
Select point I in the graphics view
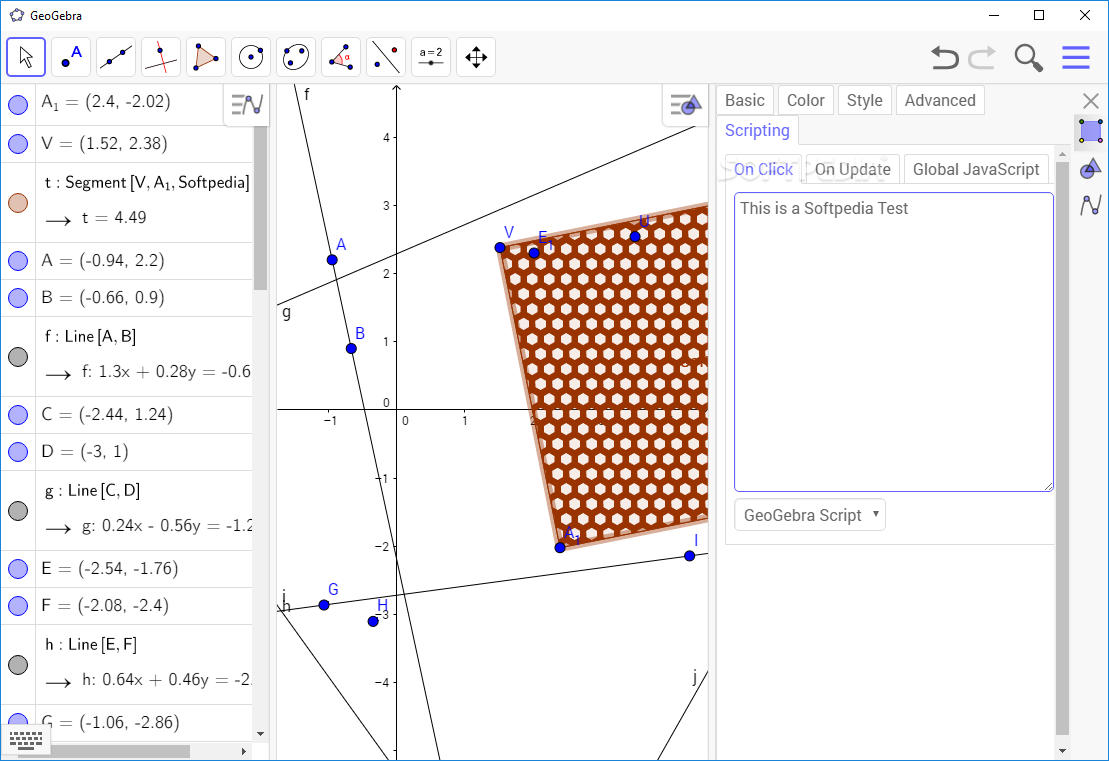pos(690,556)
